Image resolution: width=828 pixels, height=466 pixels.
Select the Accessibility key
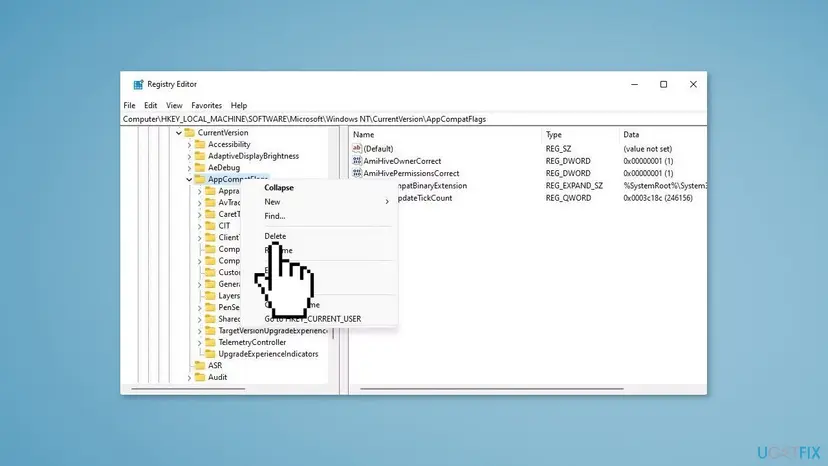(x=229, y=144)
